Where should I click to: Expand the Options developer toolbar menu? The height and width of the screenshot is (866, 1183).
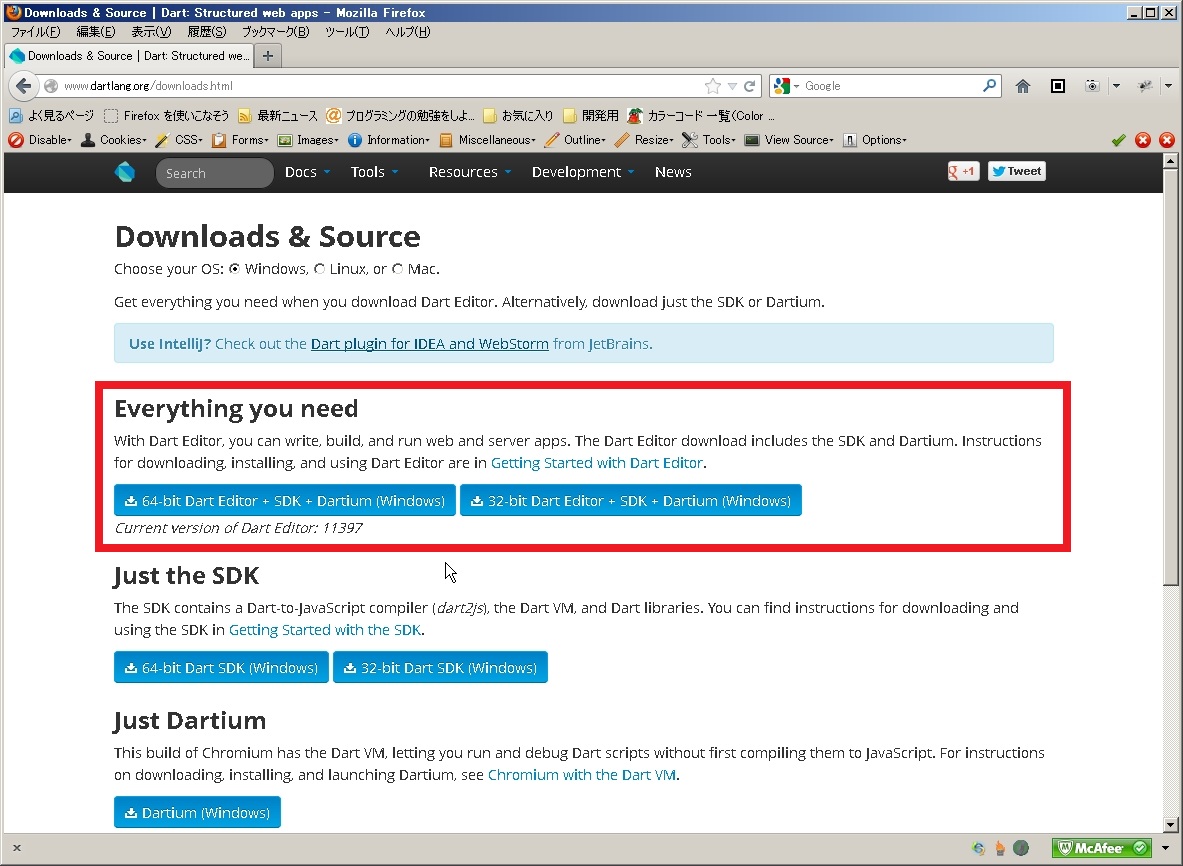click(874, 140)
